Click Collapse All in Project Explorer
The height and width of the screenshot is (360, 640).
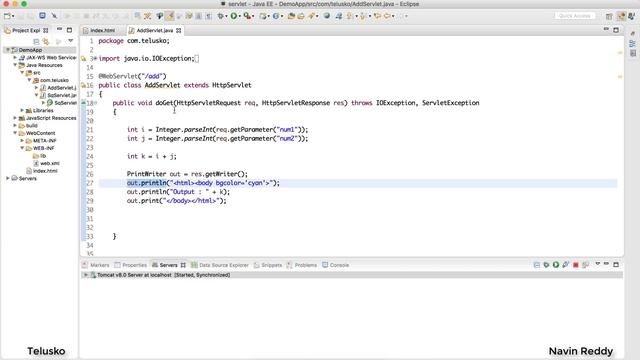[36, 41]
